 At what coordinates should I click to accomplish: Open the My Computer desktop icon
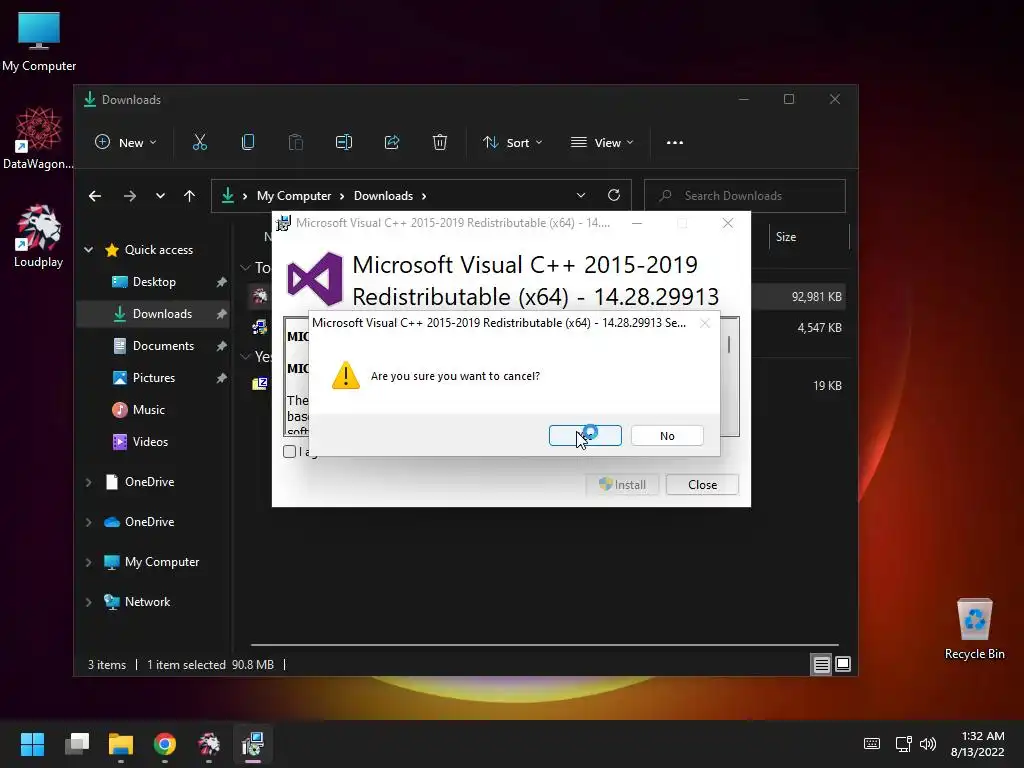[x=39, y=42]
